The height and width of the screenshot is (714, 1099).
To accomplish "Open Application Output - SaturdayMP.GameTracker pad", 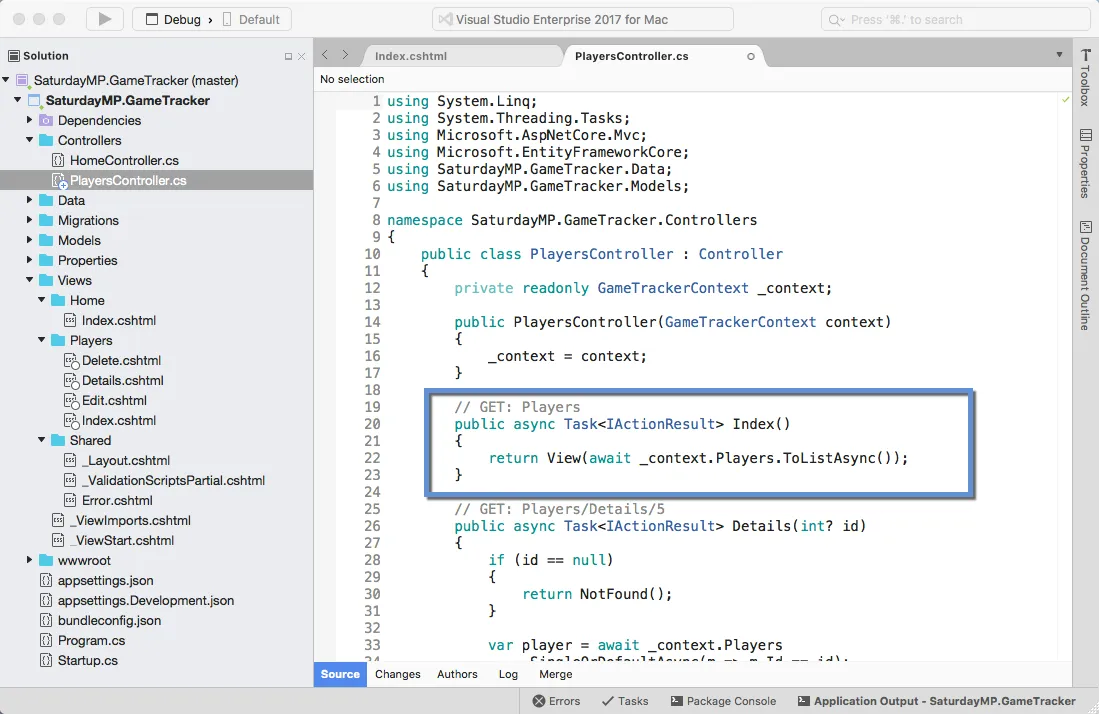I will click(x=936, y=701).
